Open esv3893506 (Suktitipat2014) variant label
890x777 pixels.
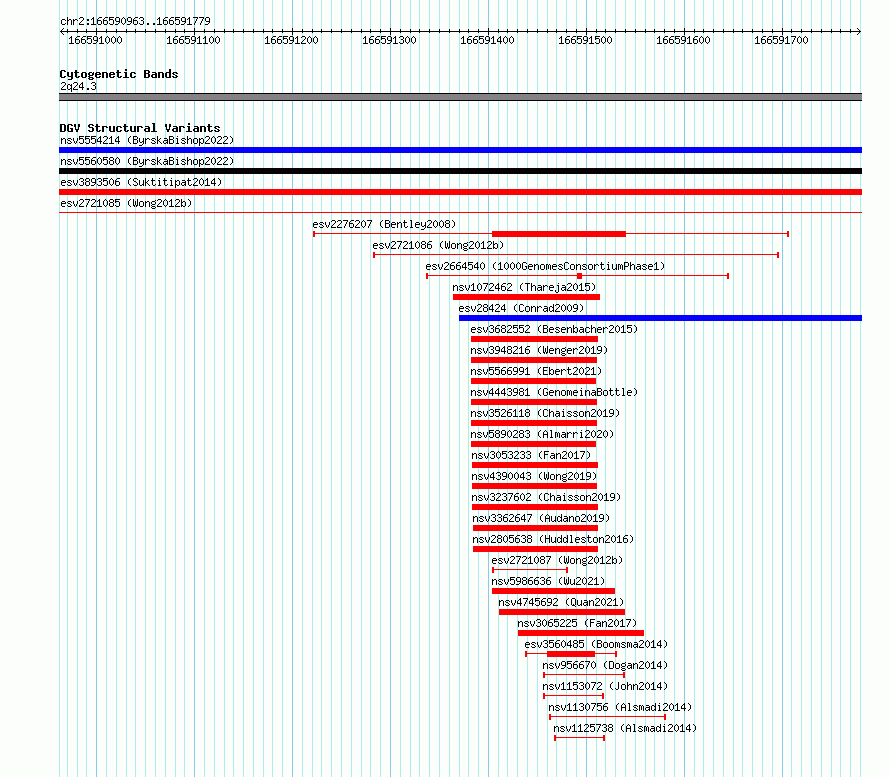coord(141,182)
